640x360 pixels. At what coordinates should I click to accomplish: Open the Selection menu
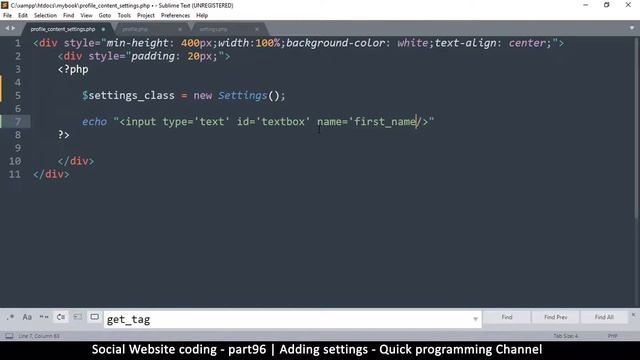point(45,16)
